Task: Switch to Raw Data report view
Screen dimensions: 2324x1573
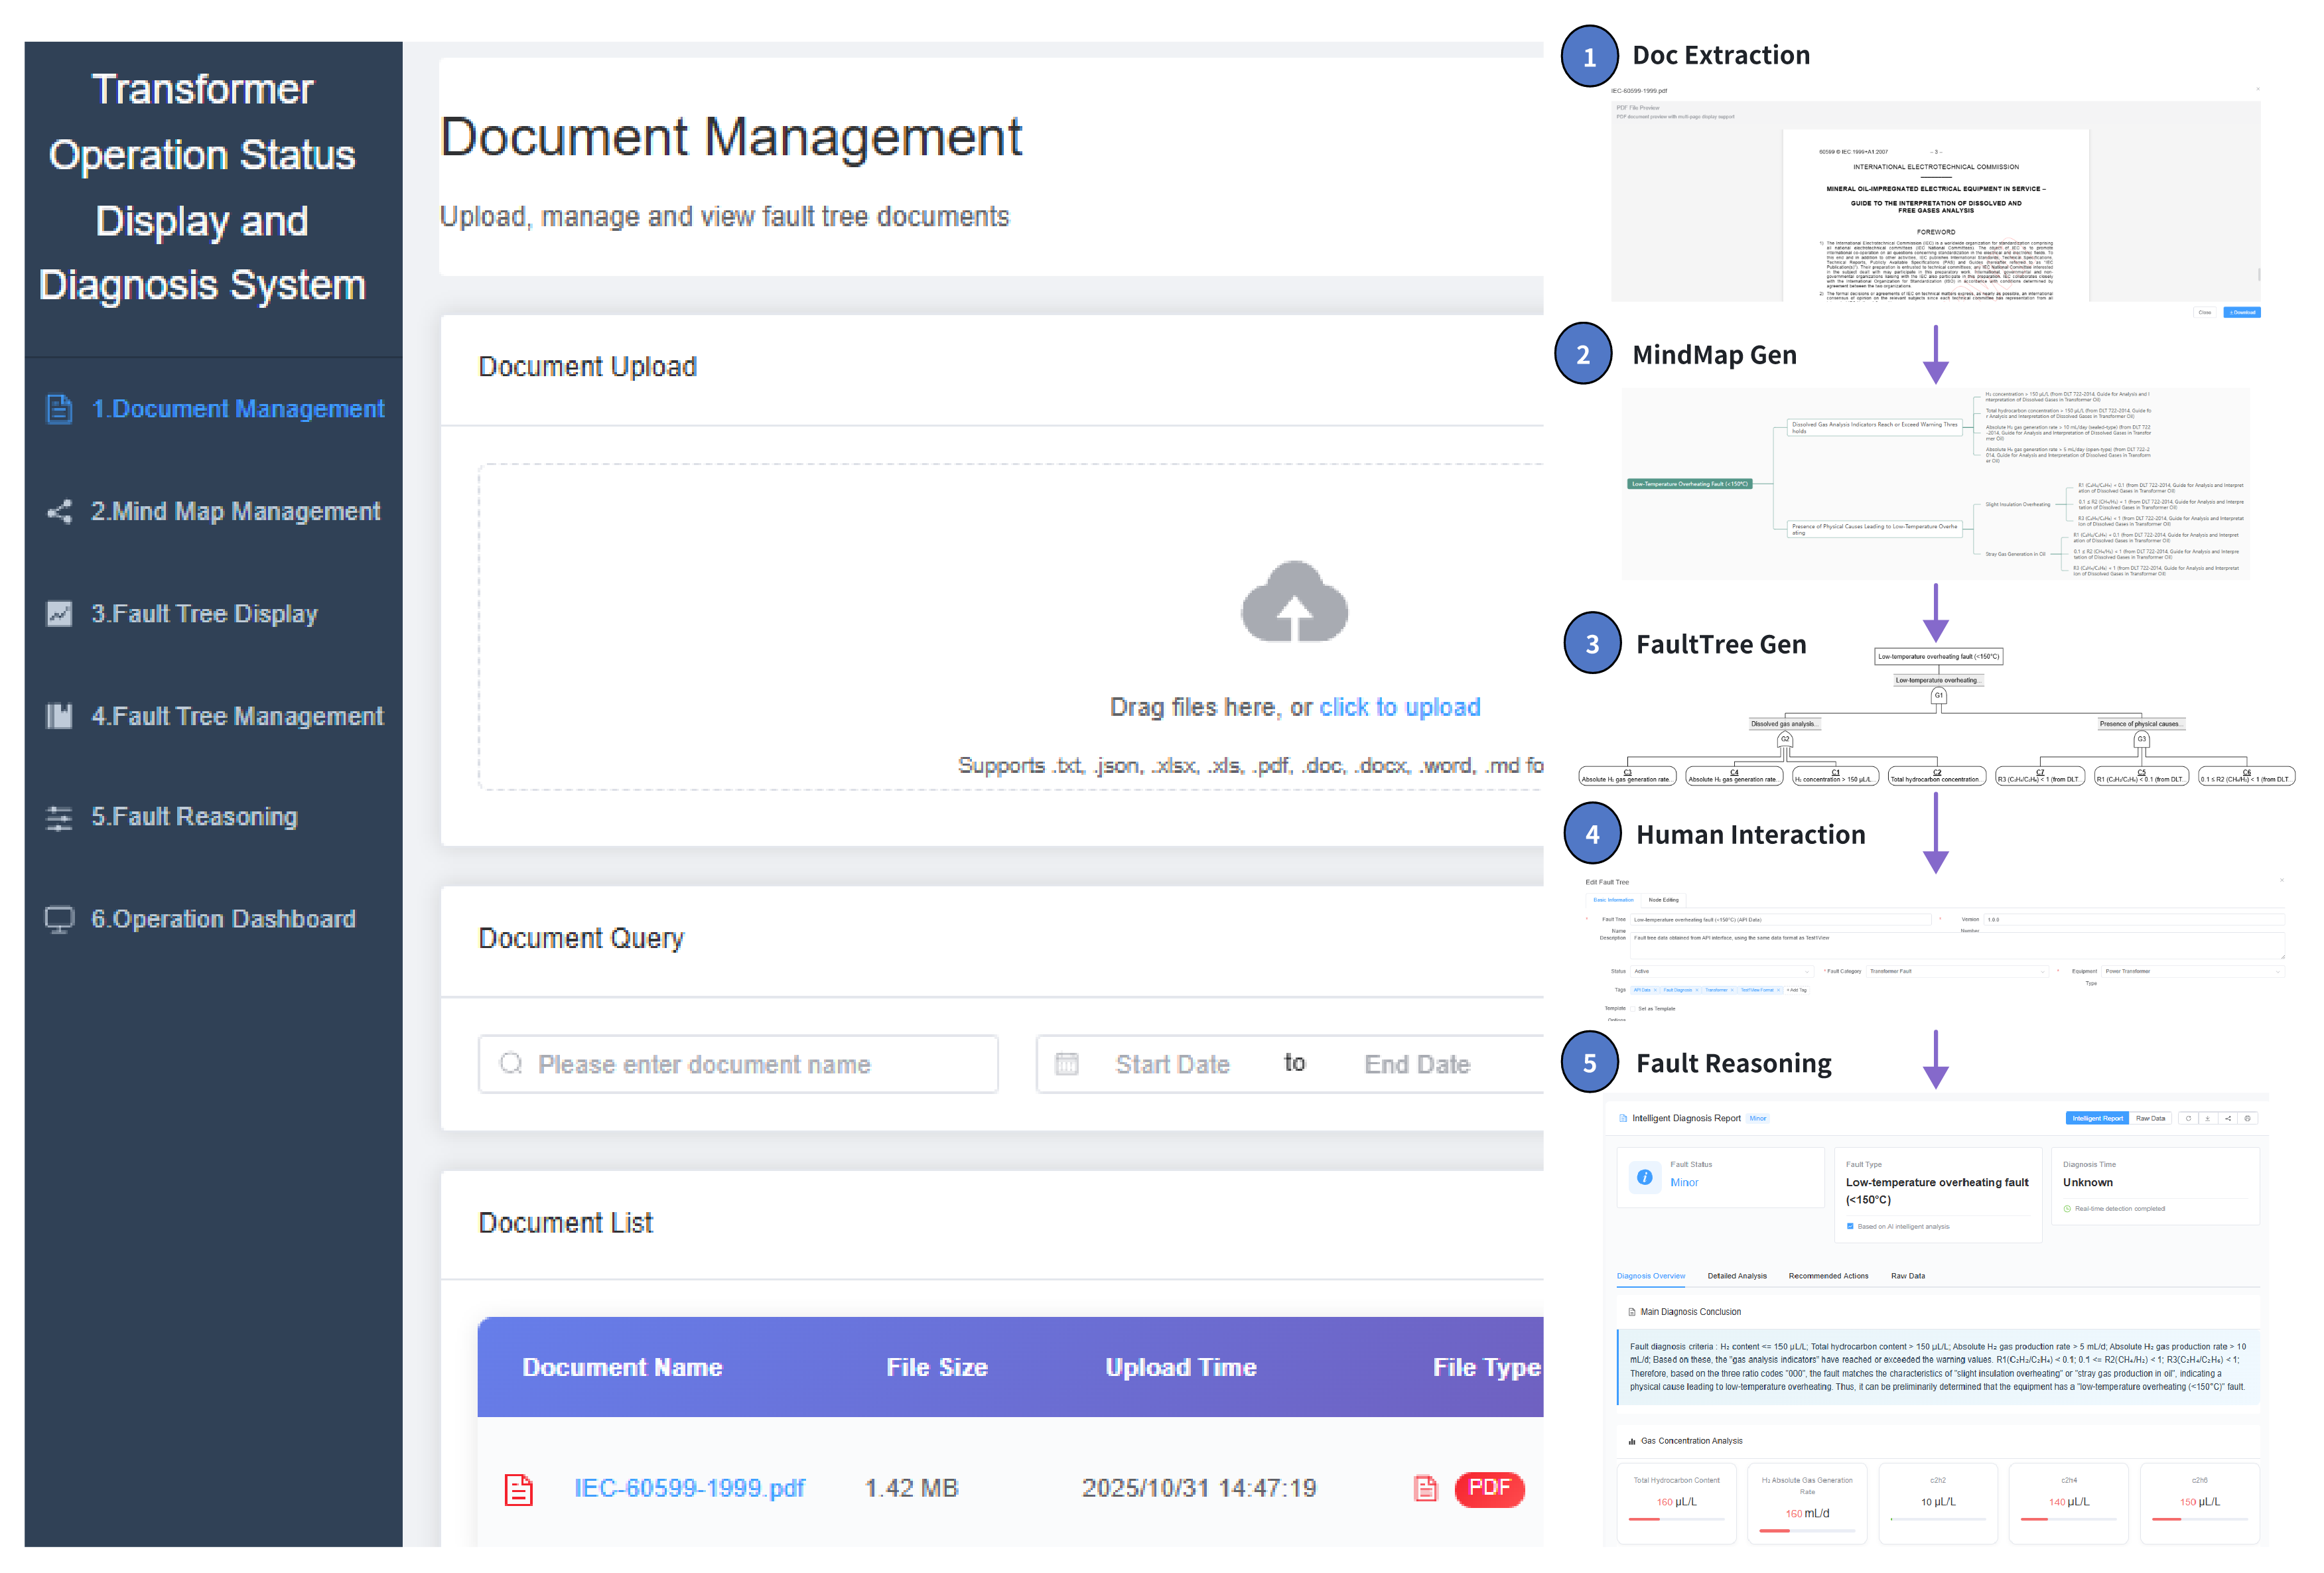Action: coord(2150,1118)
